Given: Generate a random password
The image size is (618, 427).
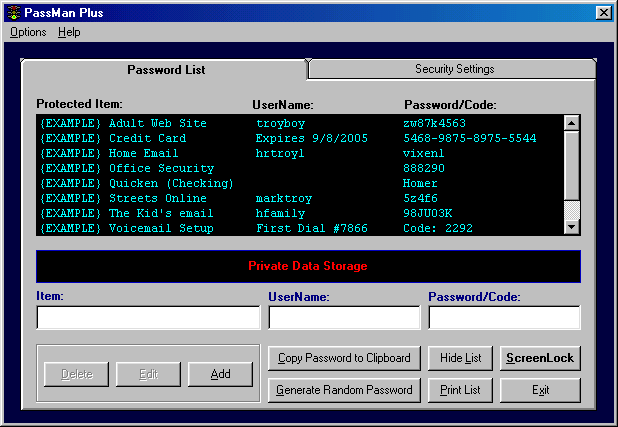Looking at the screenshot, I should click(x=344, y=390).
